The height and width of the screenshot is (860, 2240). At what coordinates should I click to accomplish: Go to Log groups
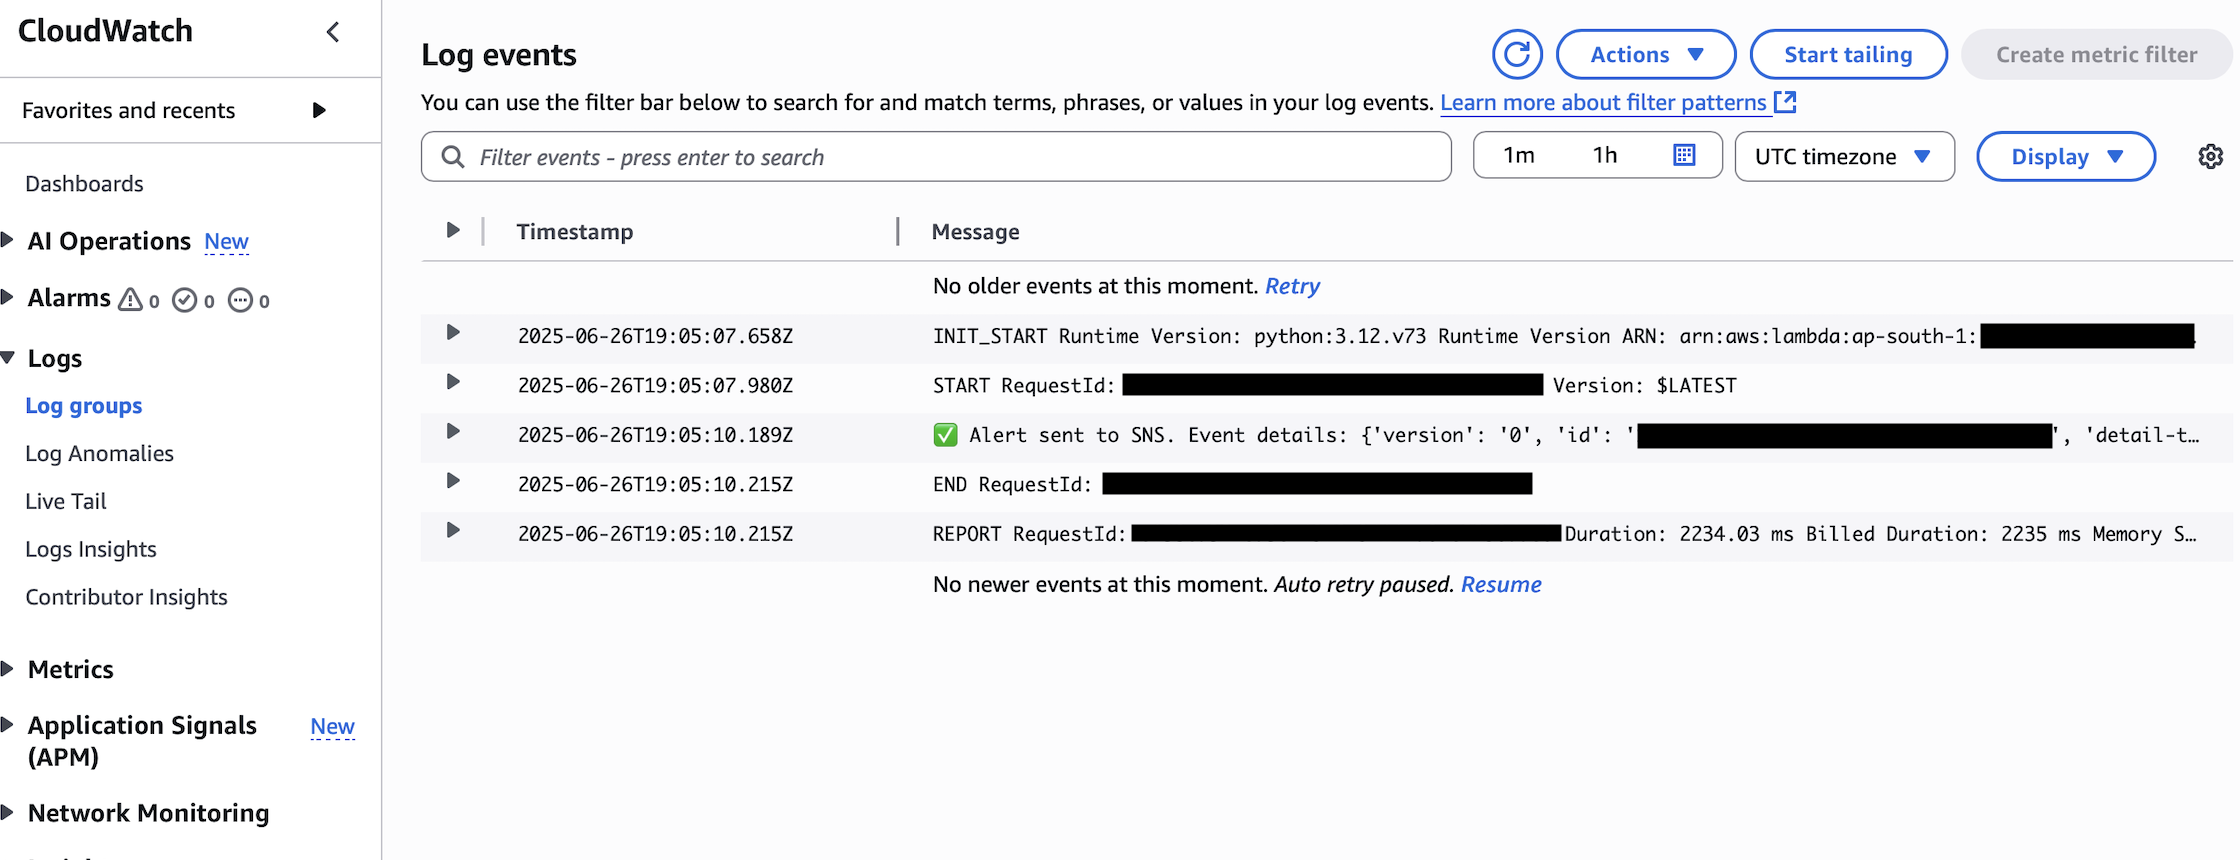[x=84, y=406]
